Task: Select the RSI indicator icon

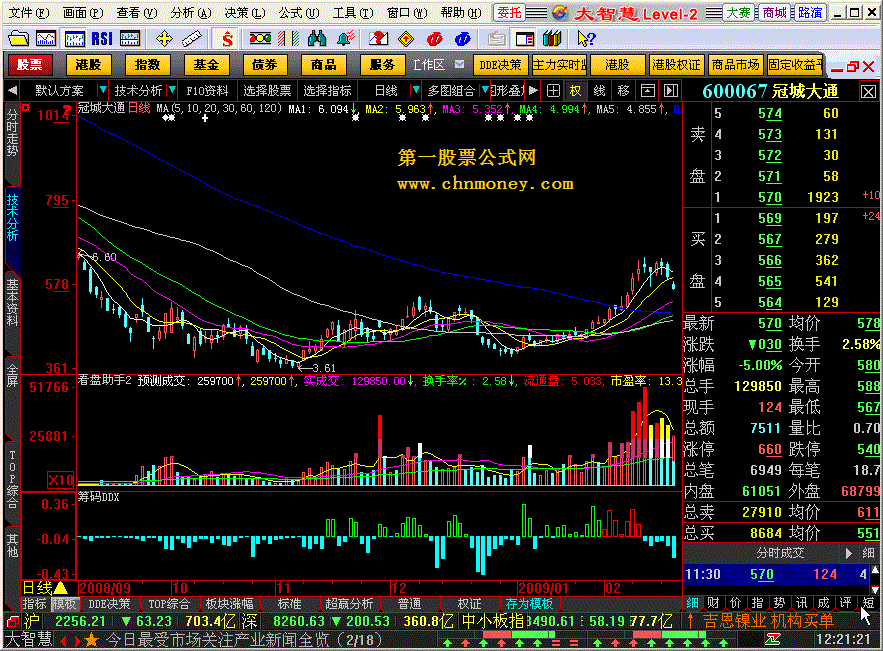Action: (x=102, y=38)
